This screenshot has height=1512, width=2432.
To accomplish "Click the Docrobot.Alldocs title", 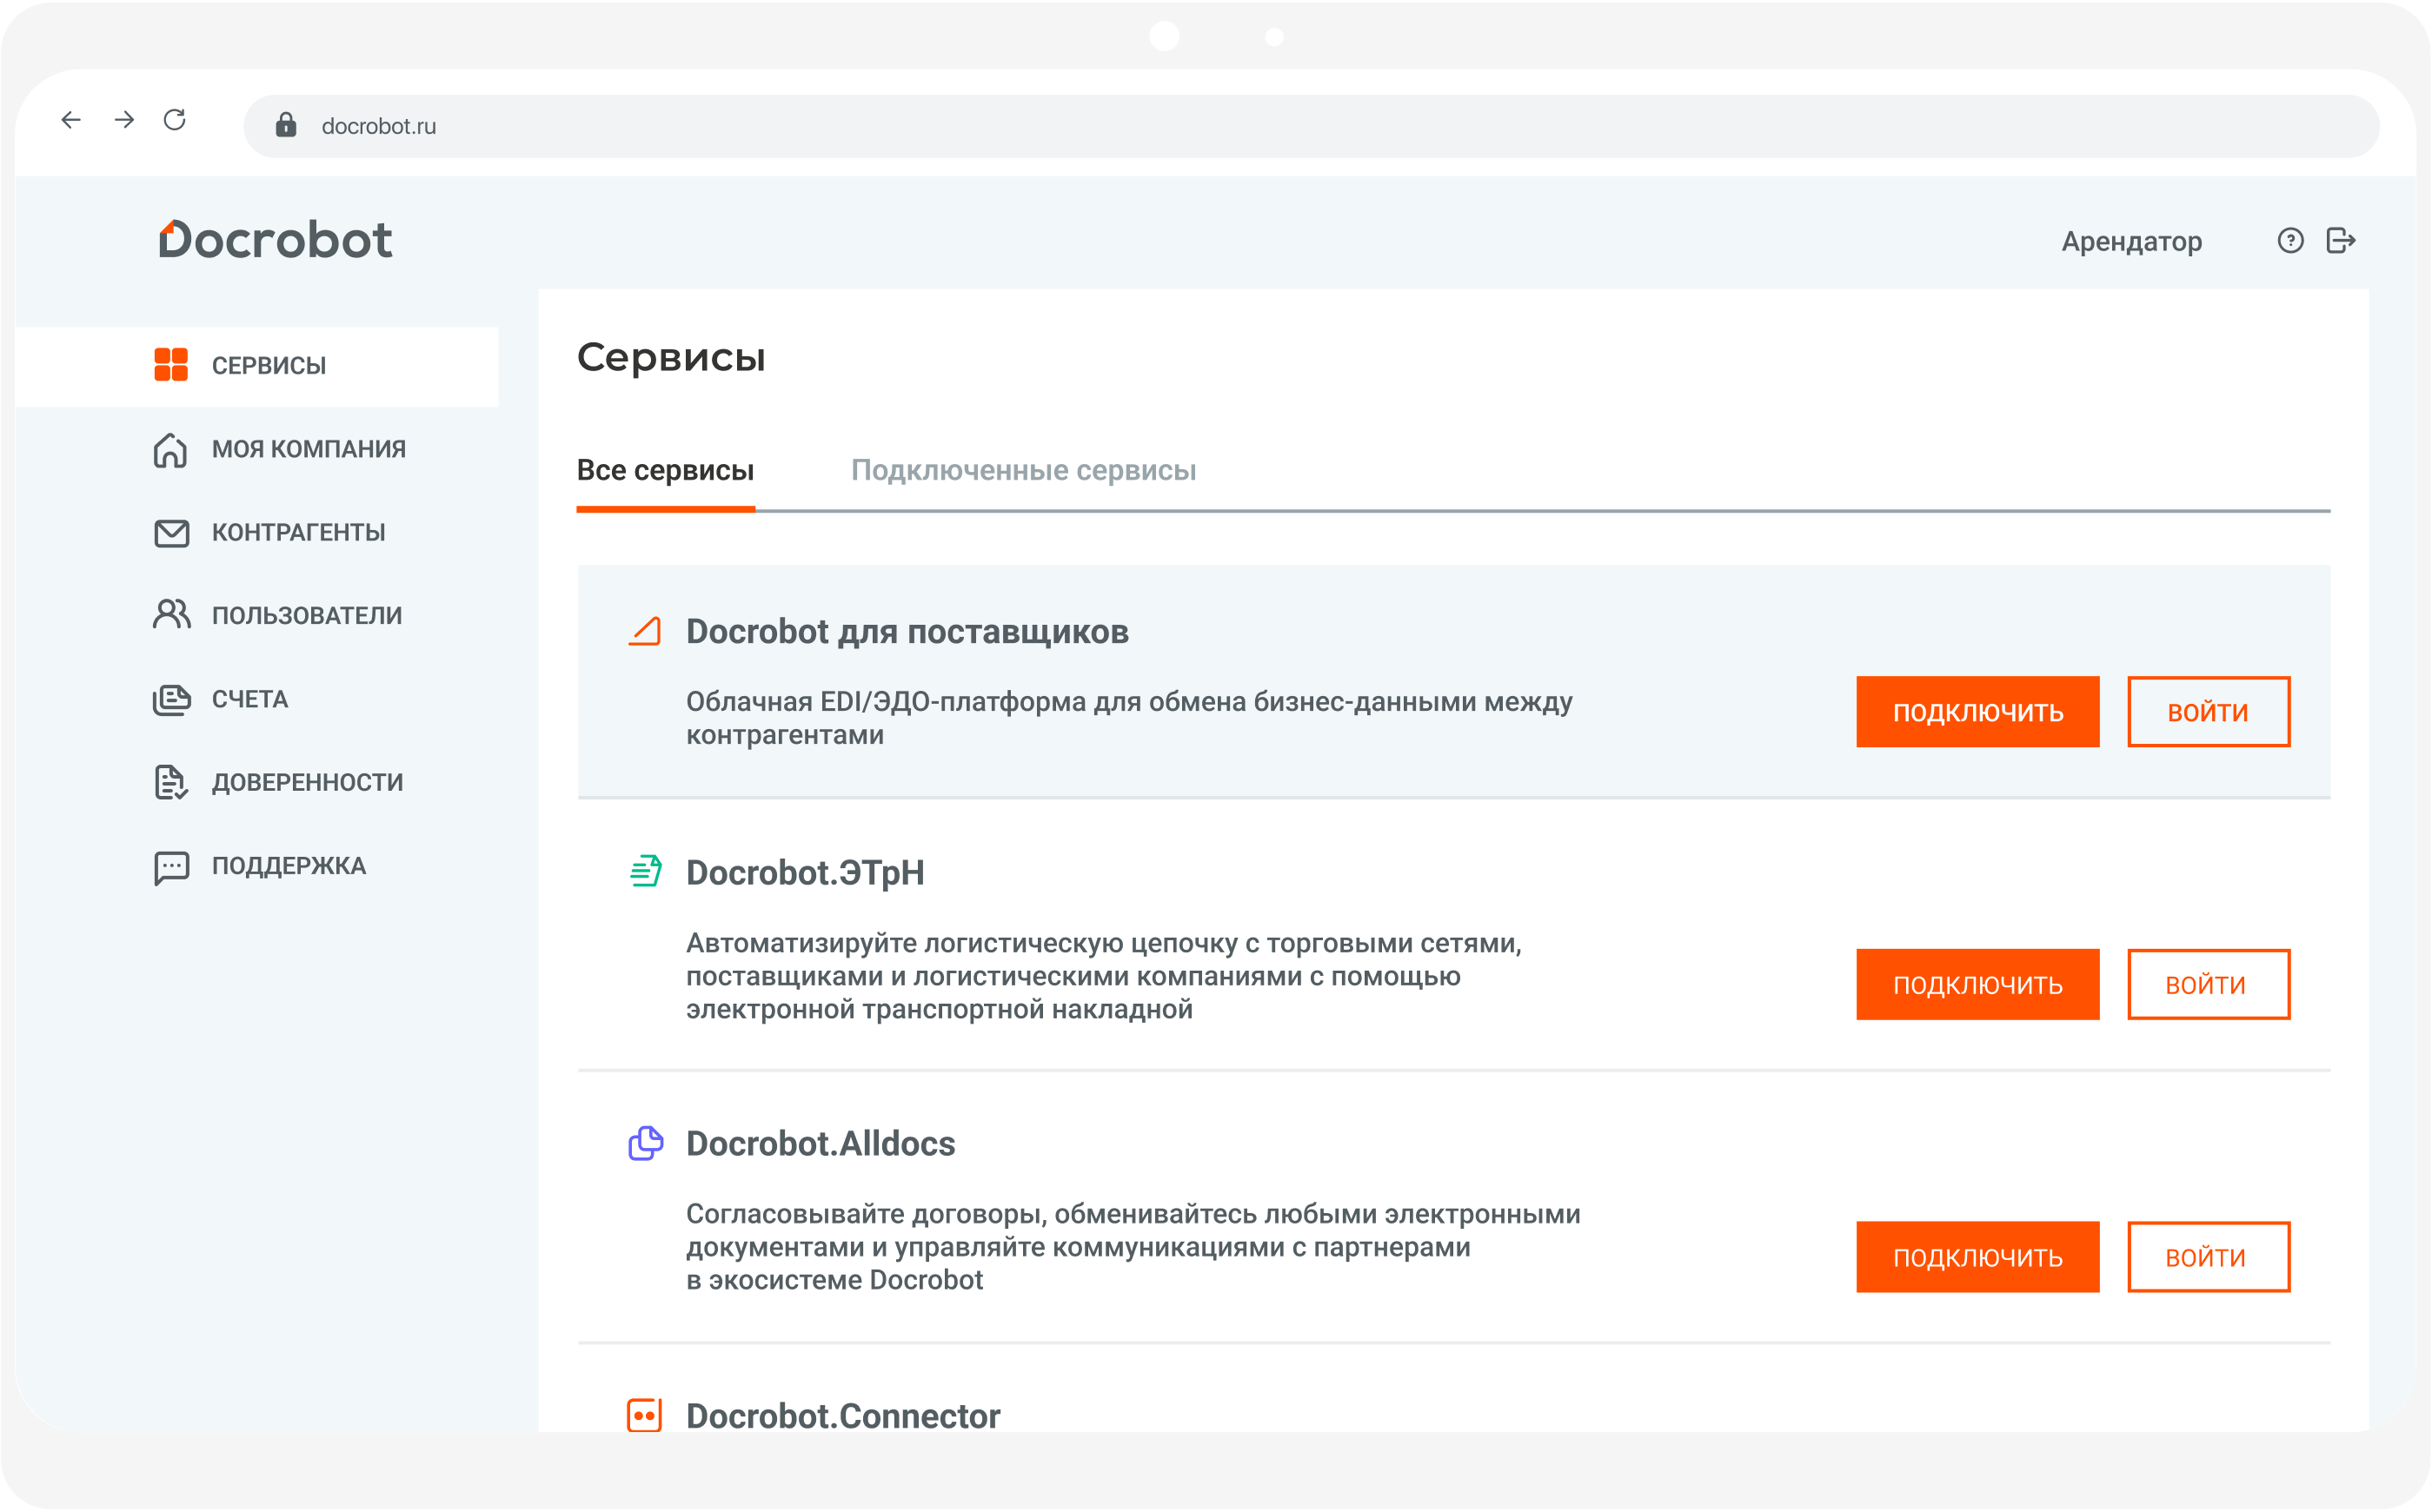I will [821, 1143].
